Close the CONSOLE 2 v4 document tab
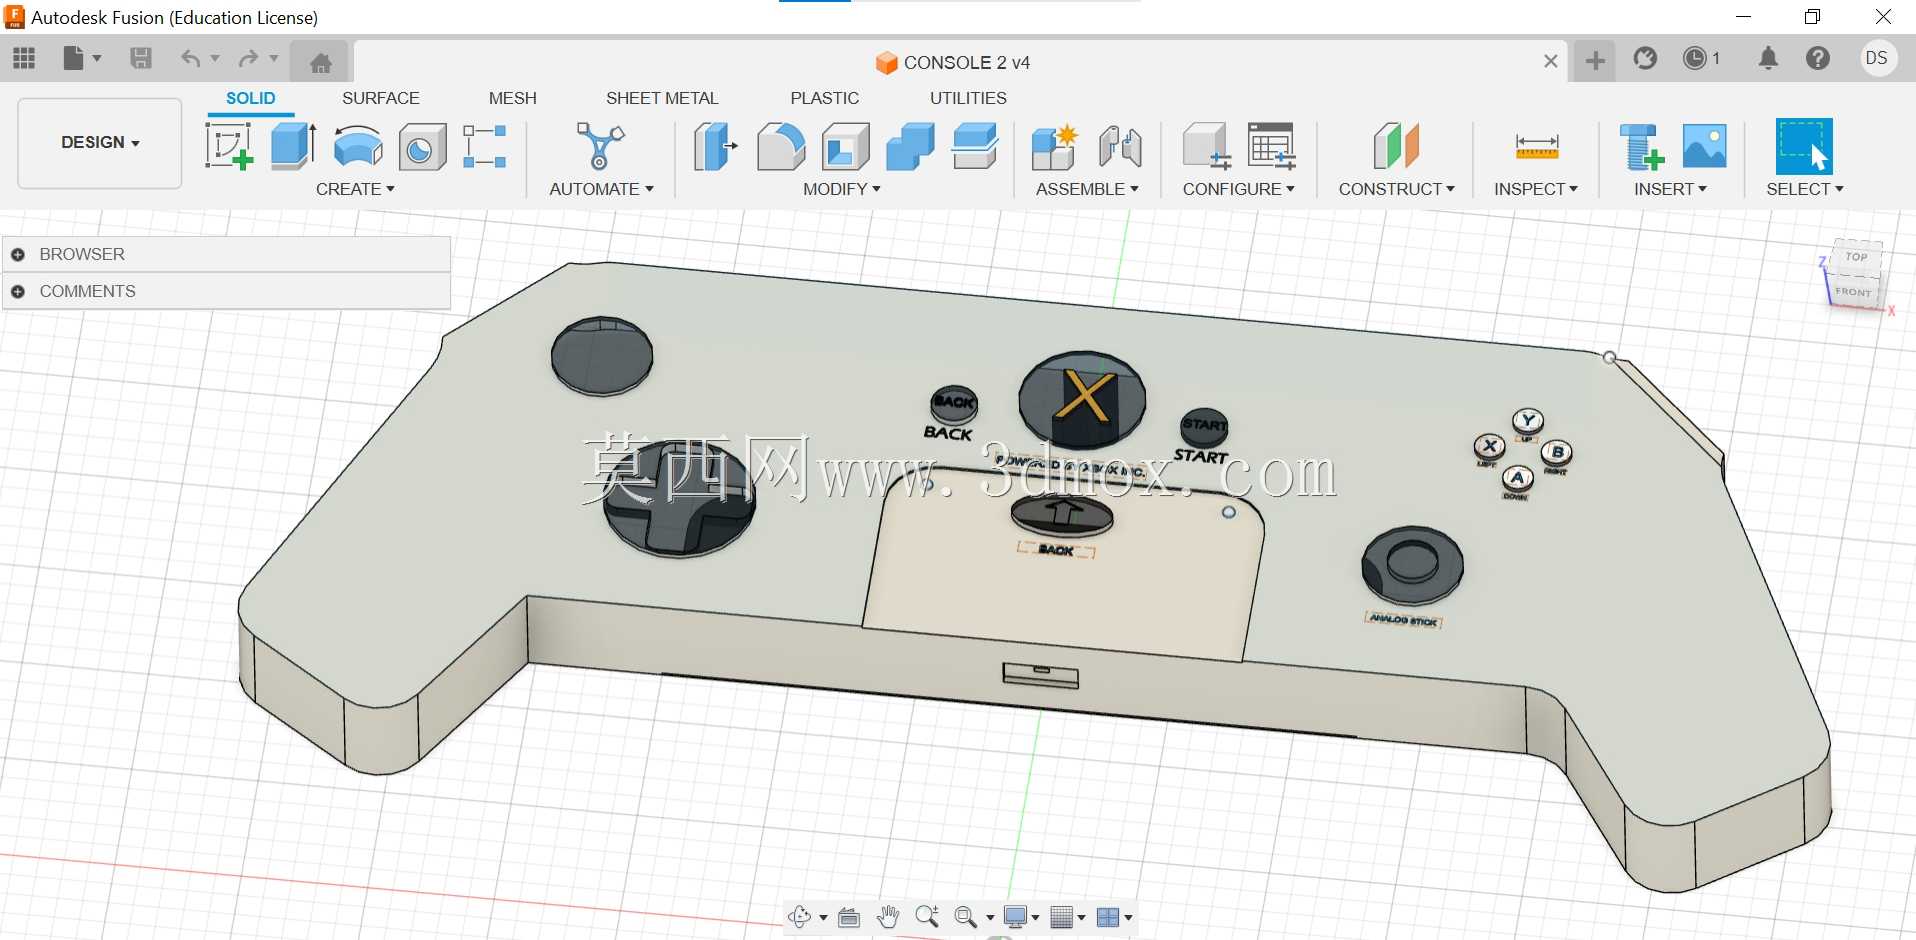 click(x=1551, y=62)
